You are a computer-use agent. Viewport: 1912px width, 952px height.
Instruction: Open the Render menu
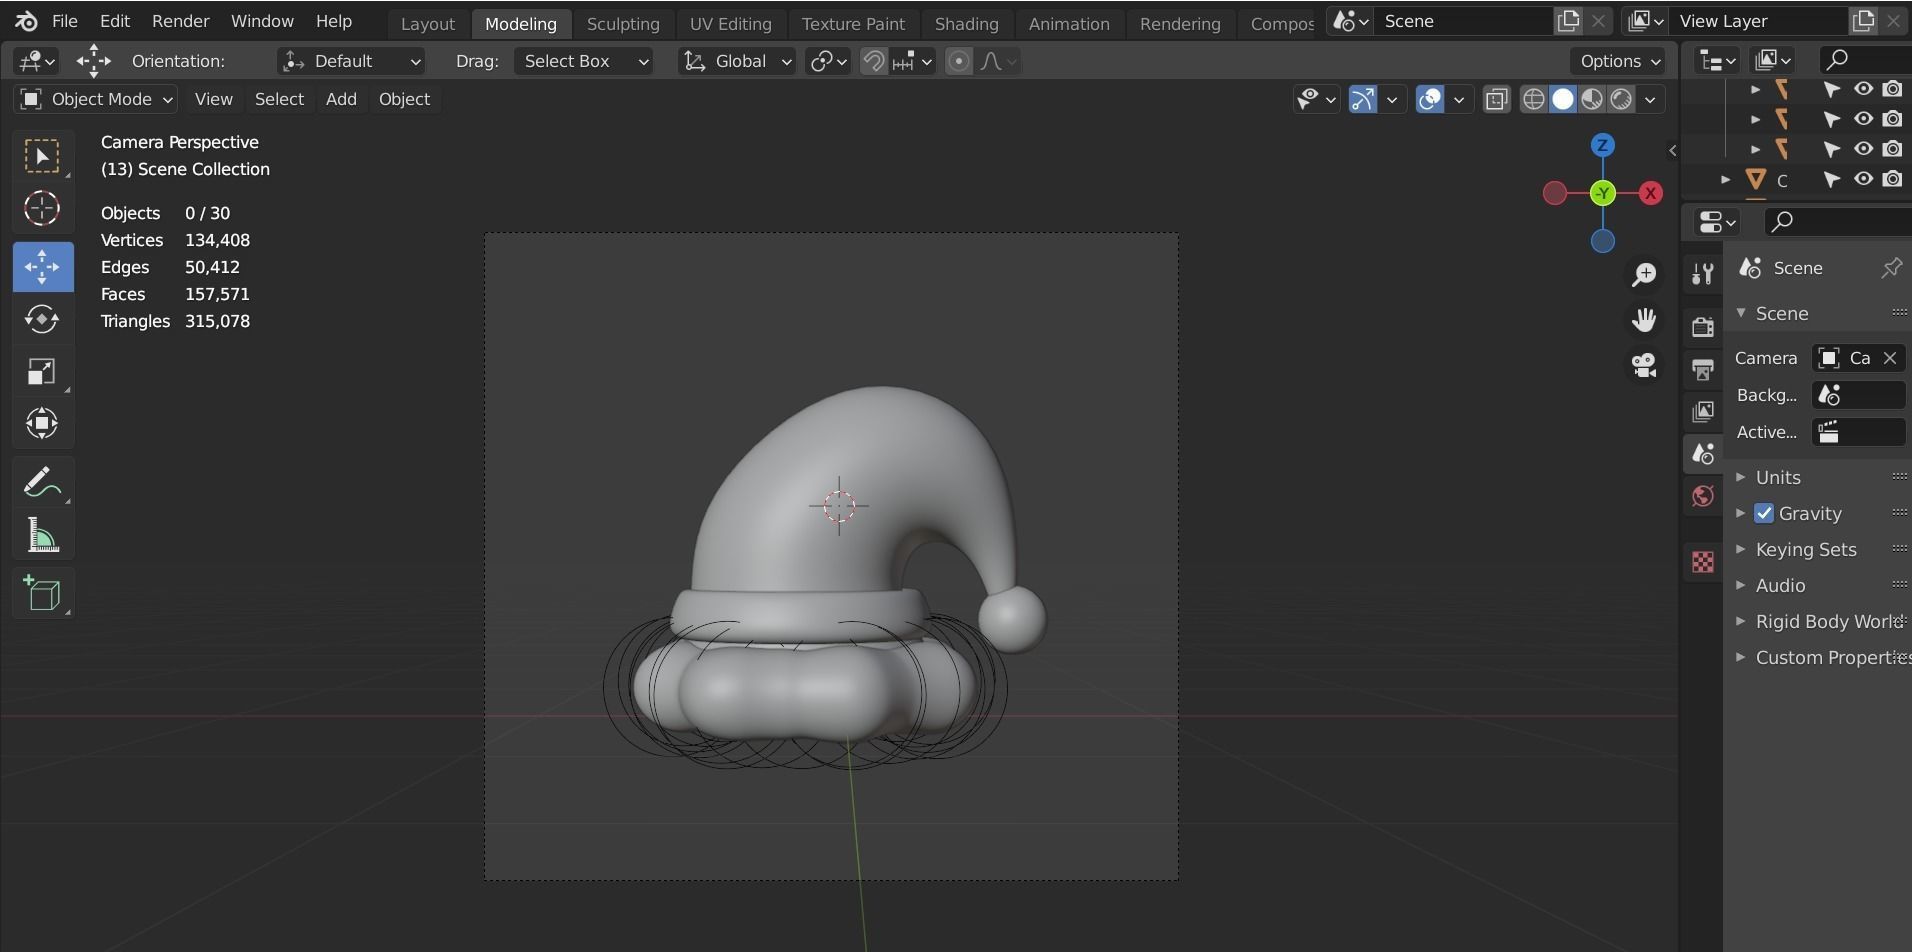(x=180, y=21)
